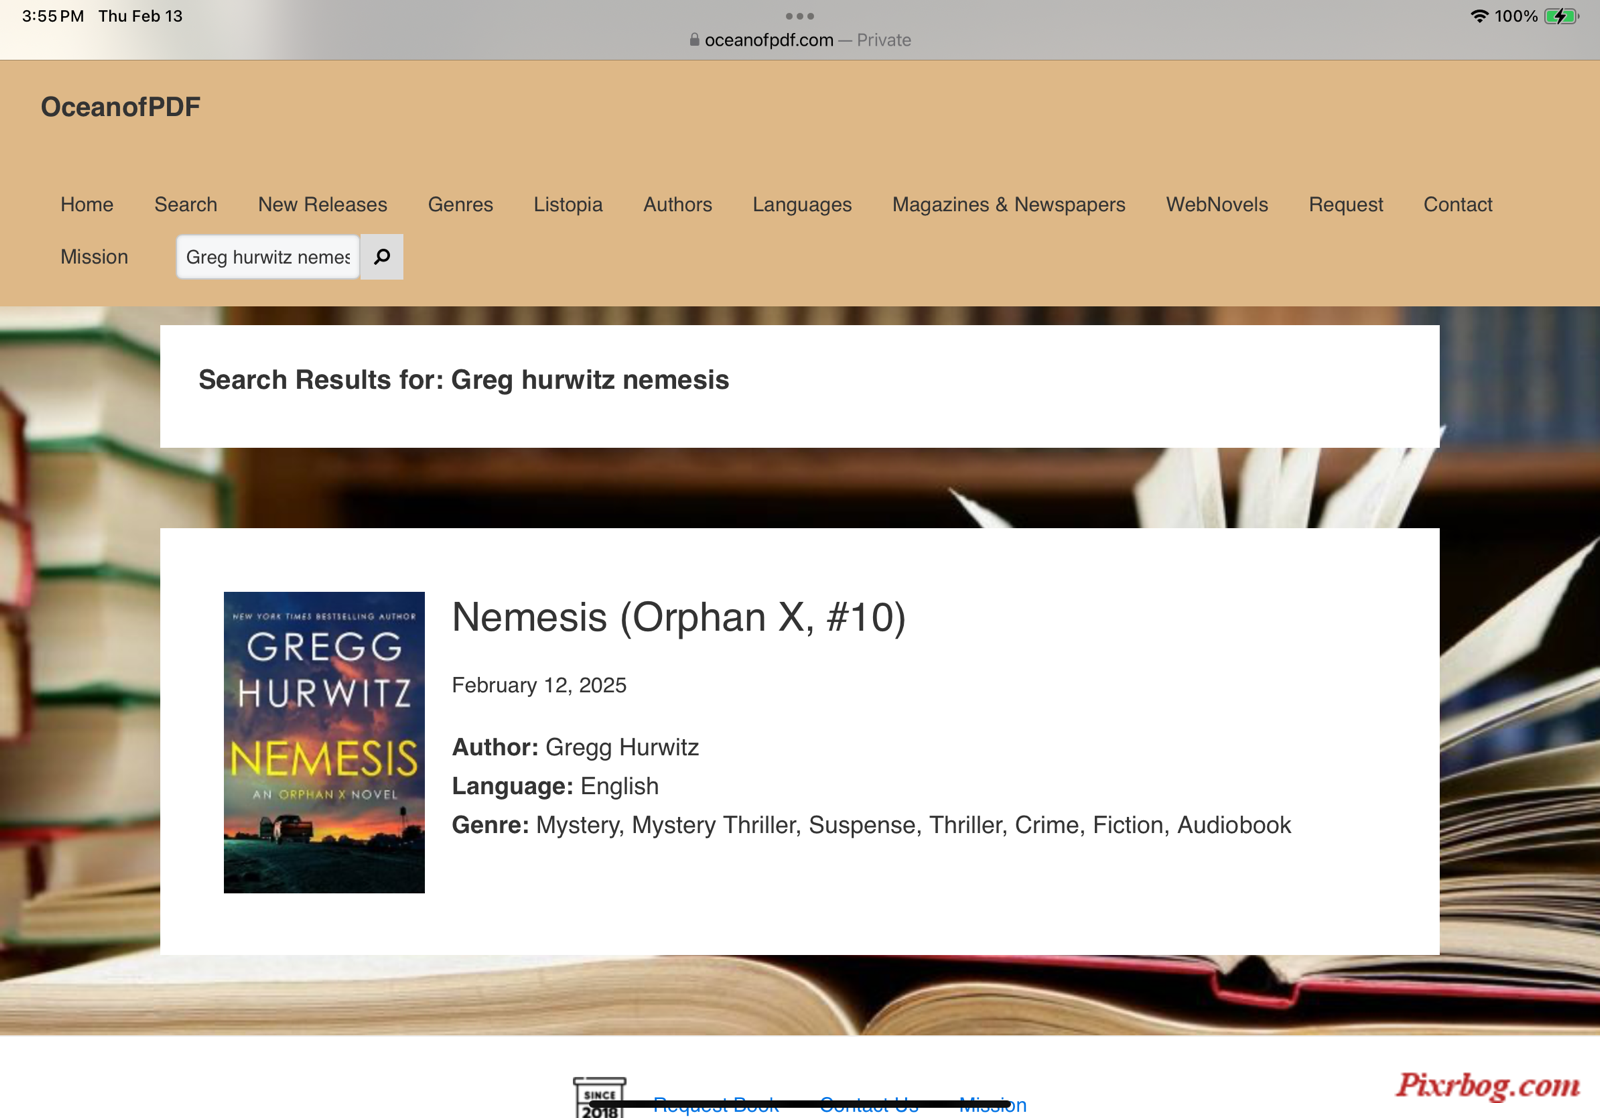The image size is (1600, 1118).
Task: Select the date February 12, 2025
Action: click(539, 685)
